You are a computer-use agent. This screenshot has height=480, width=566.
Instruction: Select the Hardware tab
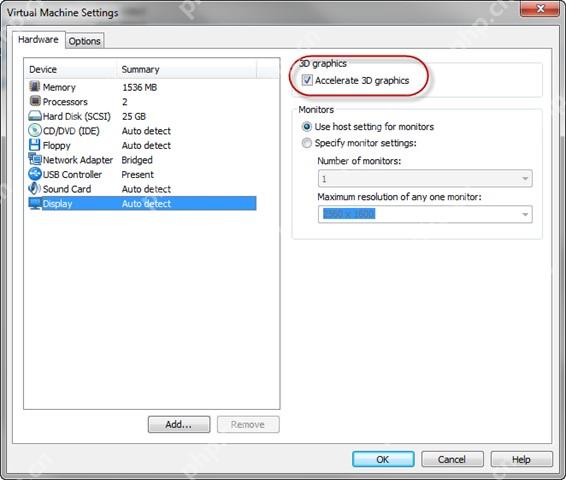click(x=38, y=39)
